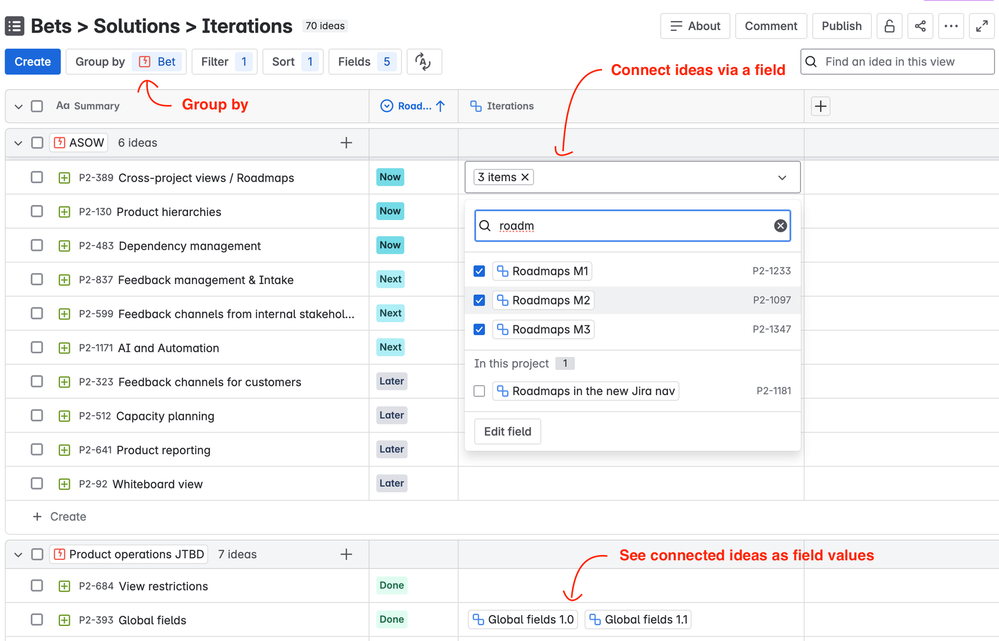The height and width of the screenshot is (641, 999).
Task: Click the idea type icon for P2-837
Action: [x=64, y=280]
